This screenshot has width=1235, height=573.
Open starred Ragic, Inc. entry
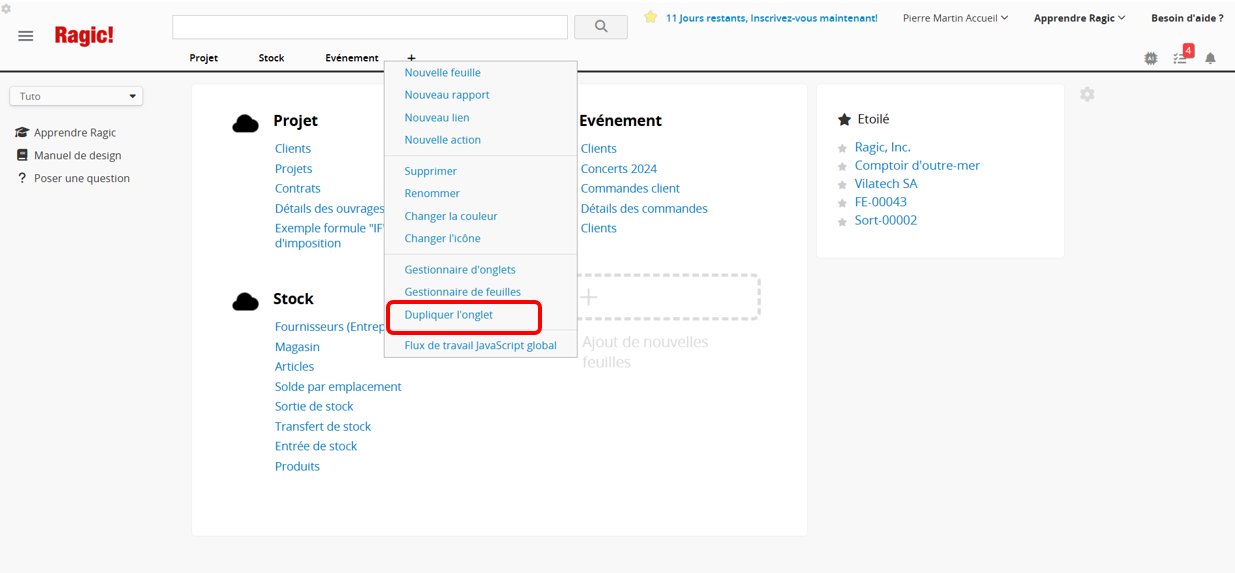point(882,148)
